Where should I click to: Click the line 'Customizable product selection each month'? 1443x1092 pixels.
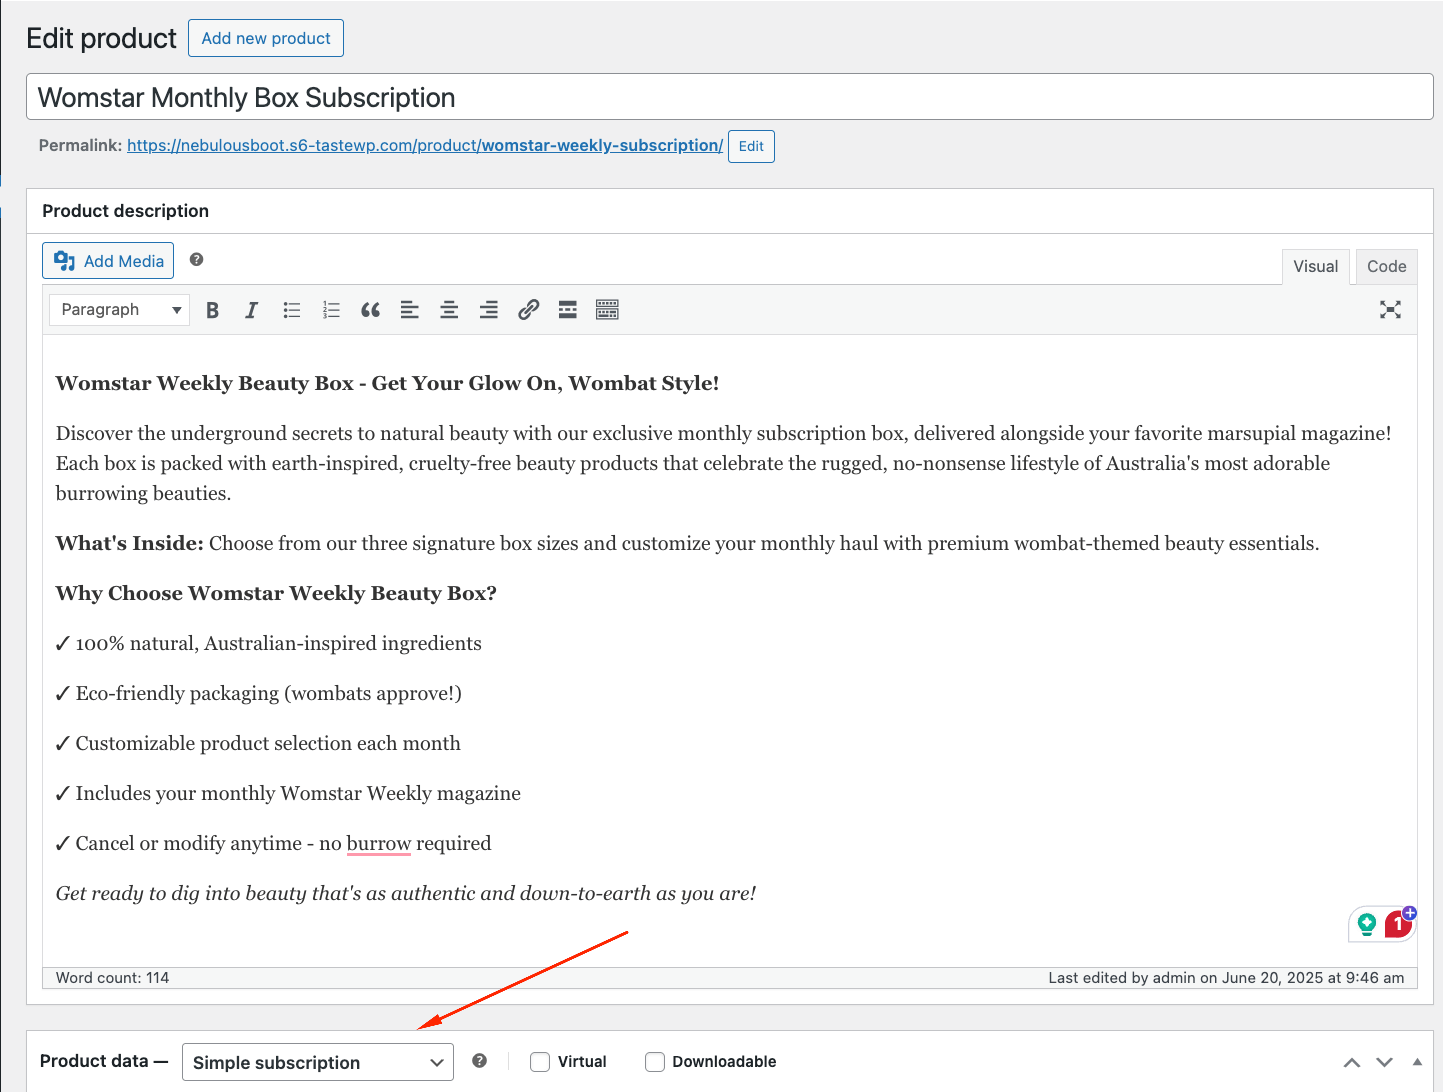(x=258, y=743)
